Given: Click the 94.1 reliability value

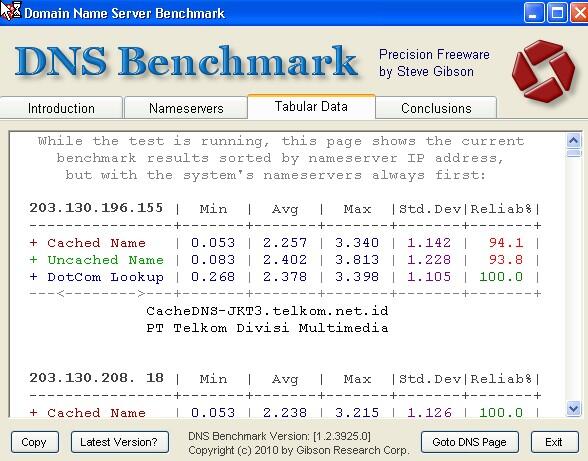Looking at the screenshot, I should pos(506,243).
